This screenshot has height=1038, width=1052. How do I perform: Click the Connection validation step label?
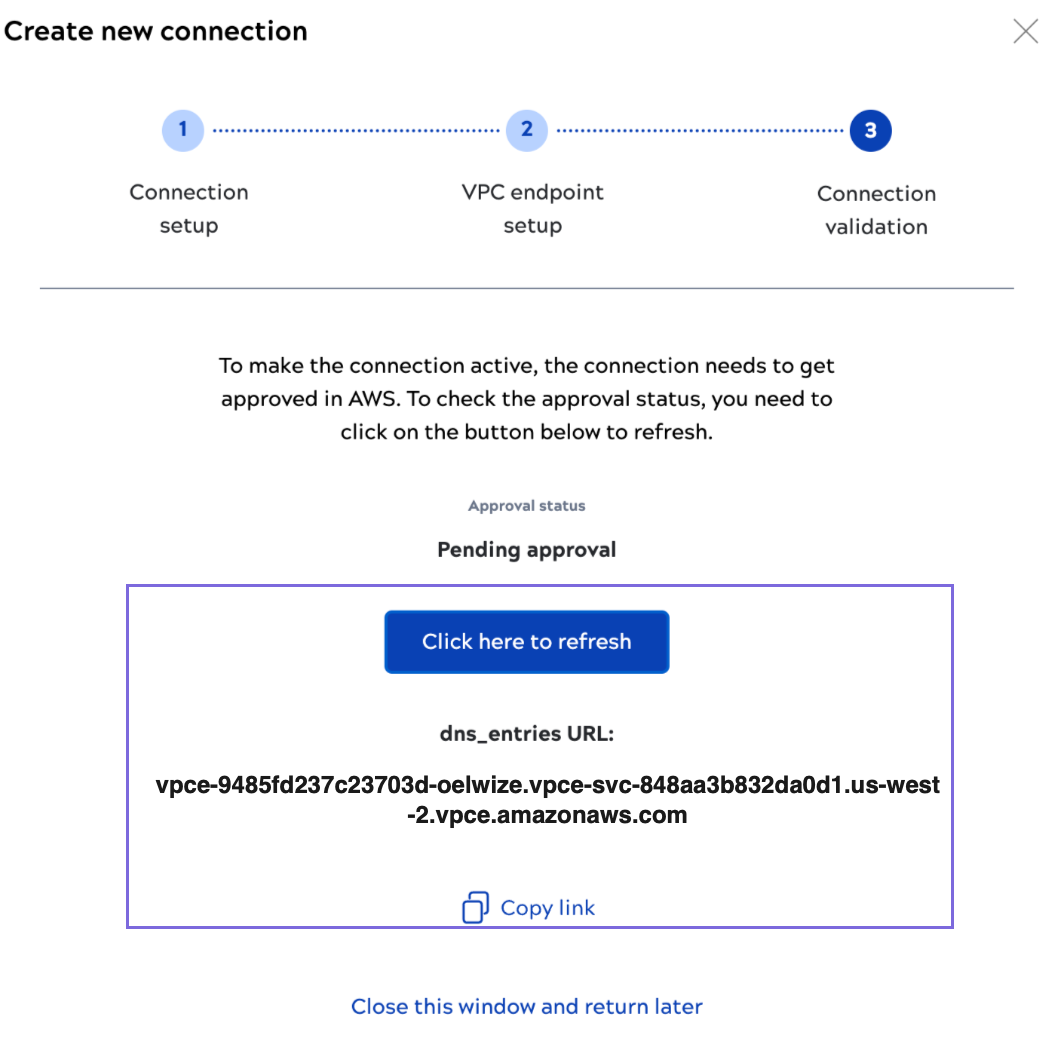click(876, 210)
